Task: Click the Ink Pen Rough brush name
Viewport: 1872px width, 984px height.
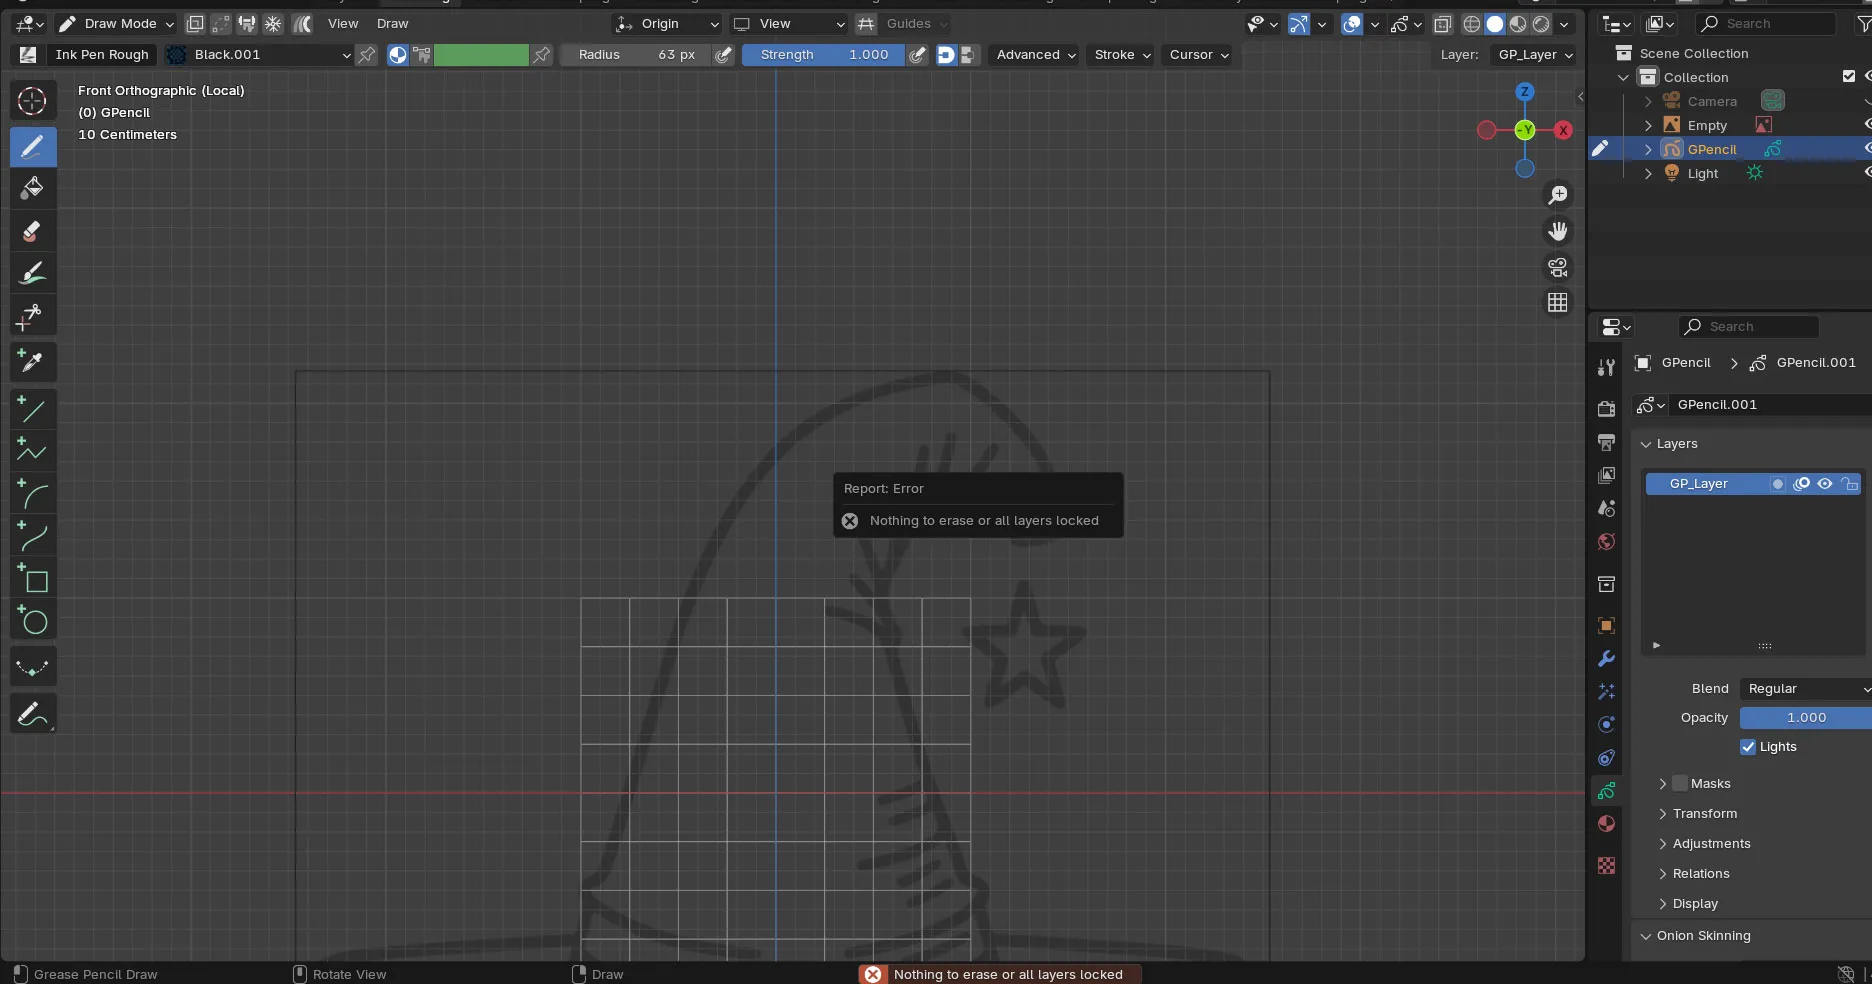Action: 102,55
